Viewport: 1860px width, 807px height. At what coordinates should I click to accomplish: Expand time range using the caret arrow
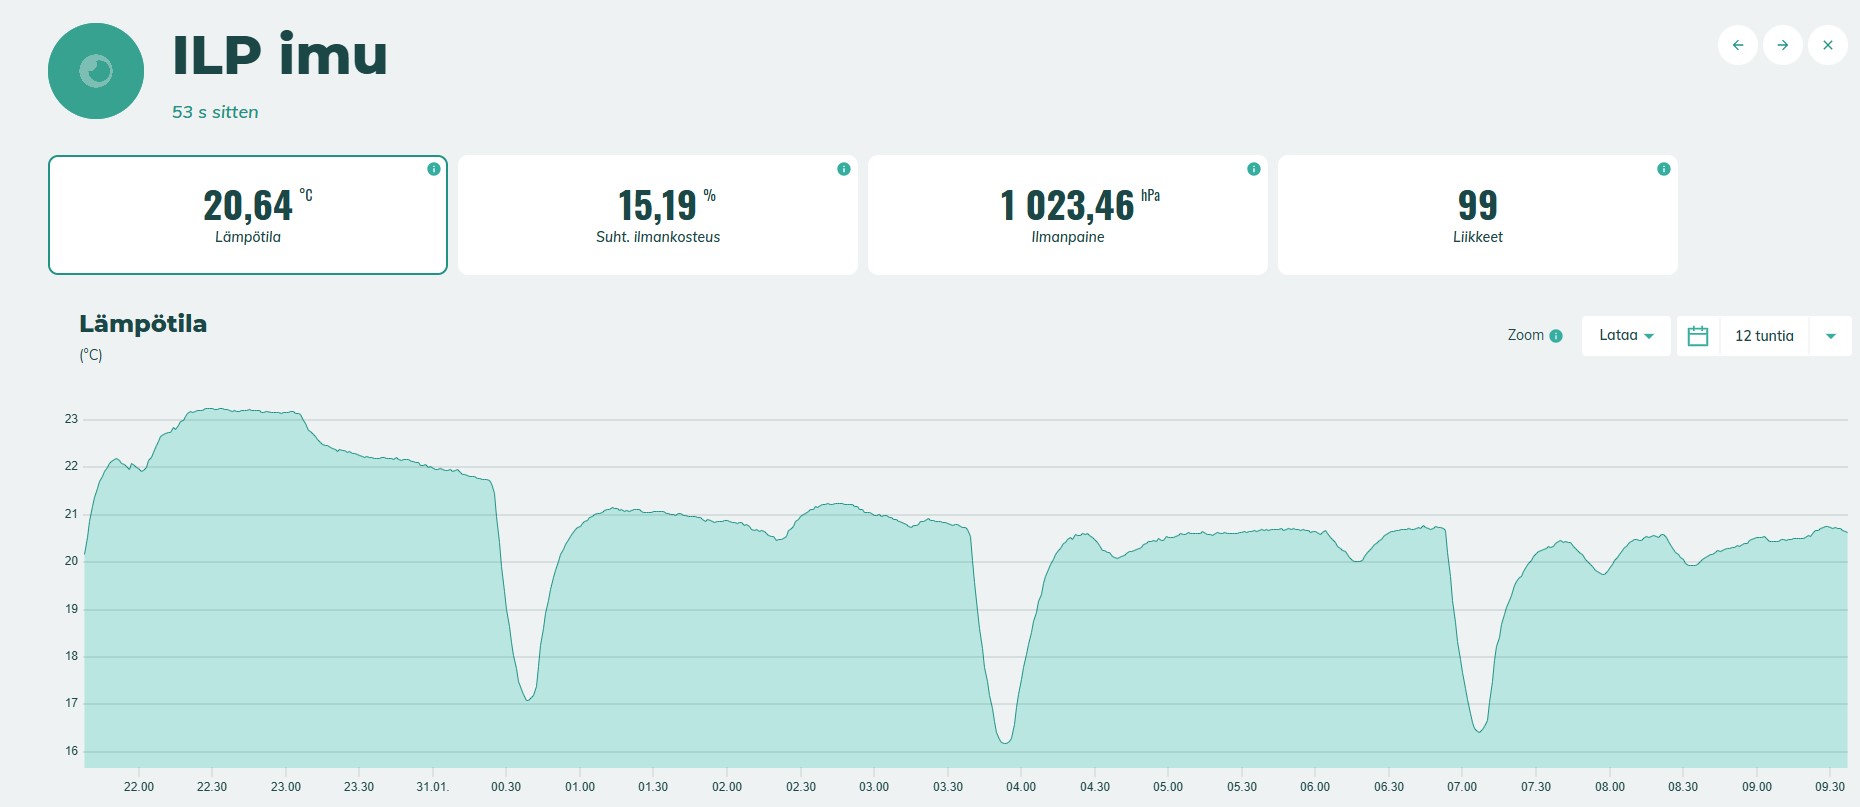point(1831,336)
